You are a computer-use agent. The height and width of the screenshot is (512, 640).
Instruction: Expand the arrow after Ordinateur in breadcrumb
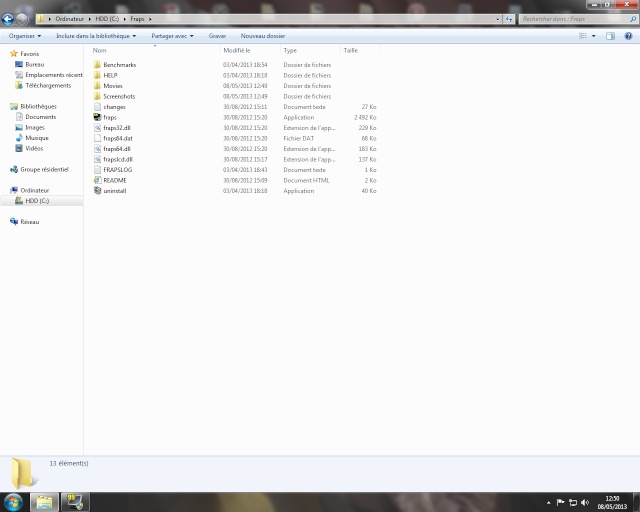pyautogui.click(x=89, y=19)
